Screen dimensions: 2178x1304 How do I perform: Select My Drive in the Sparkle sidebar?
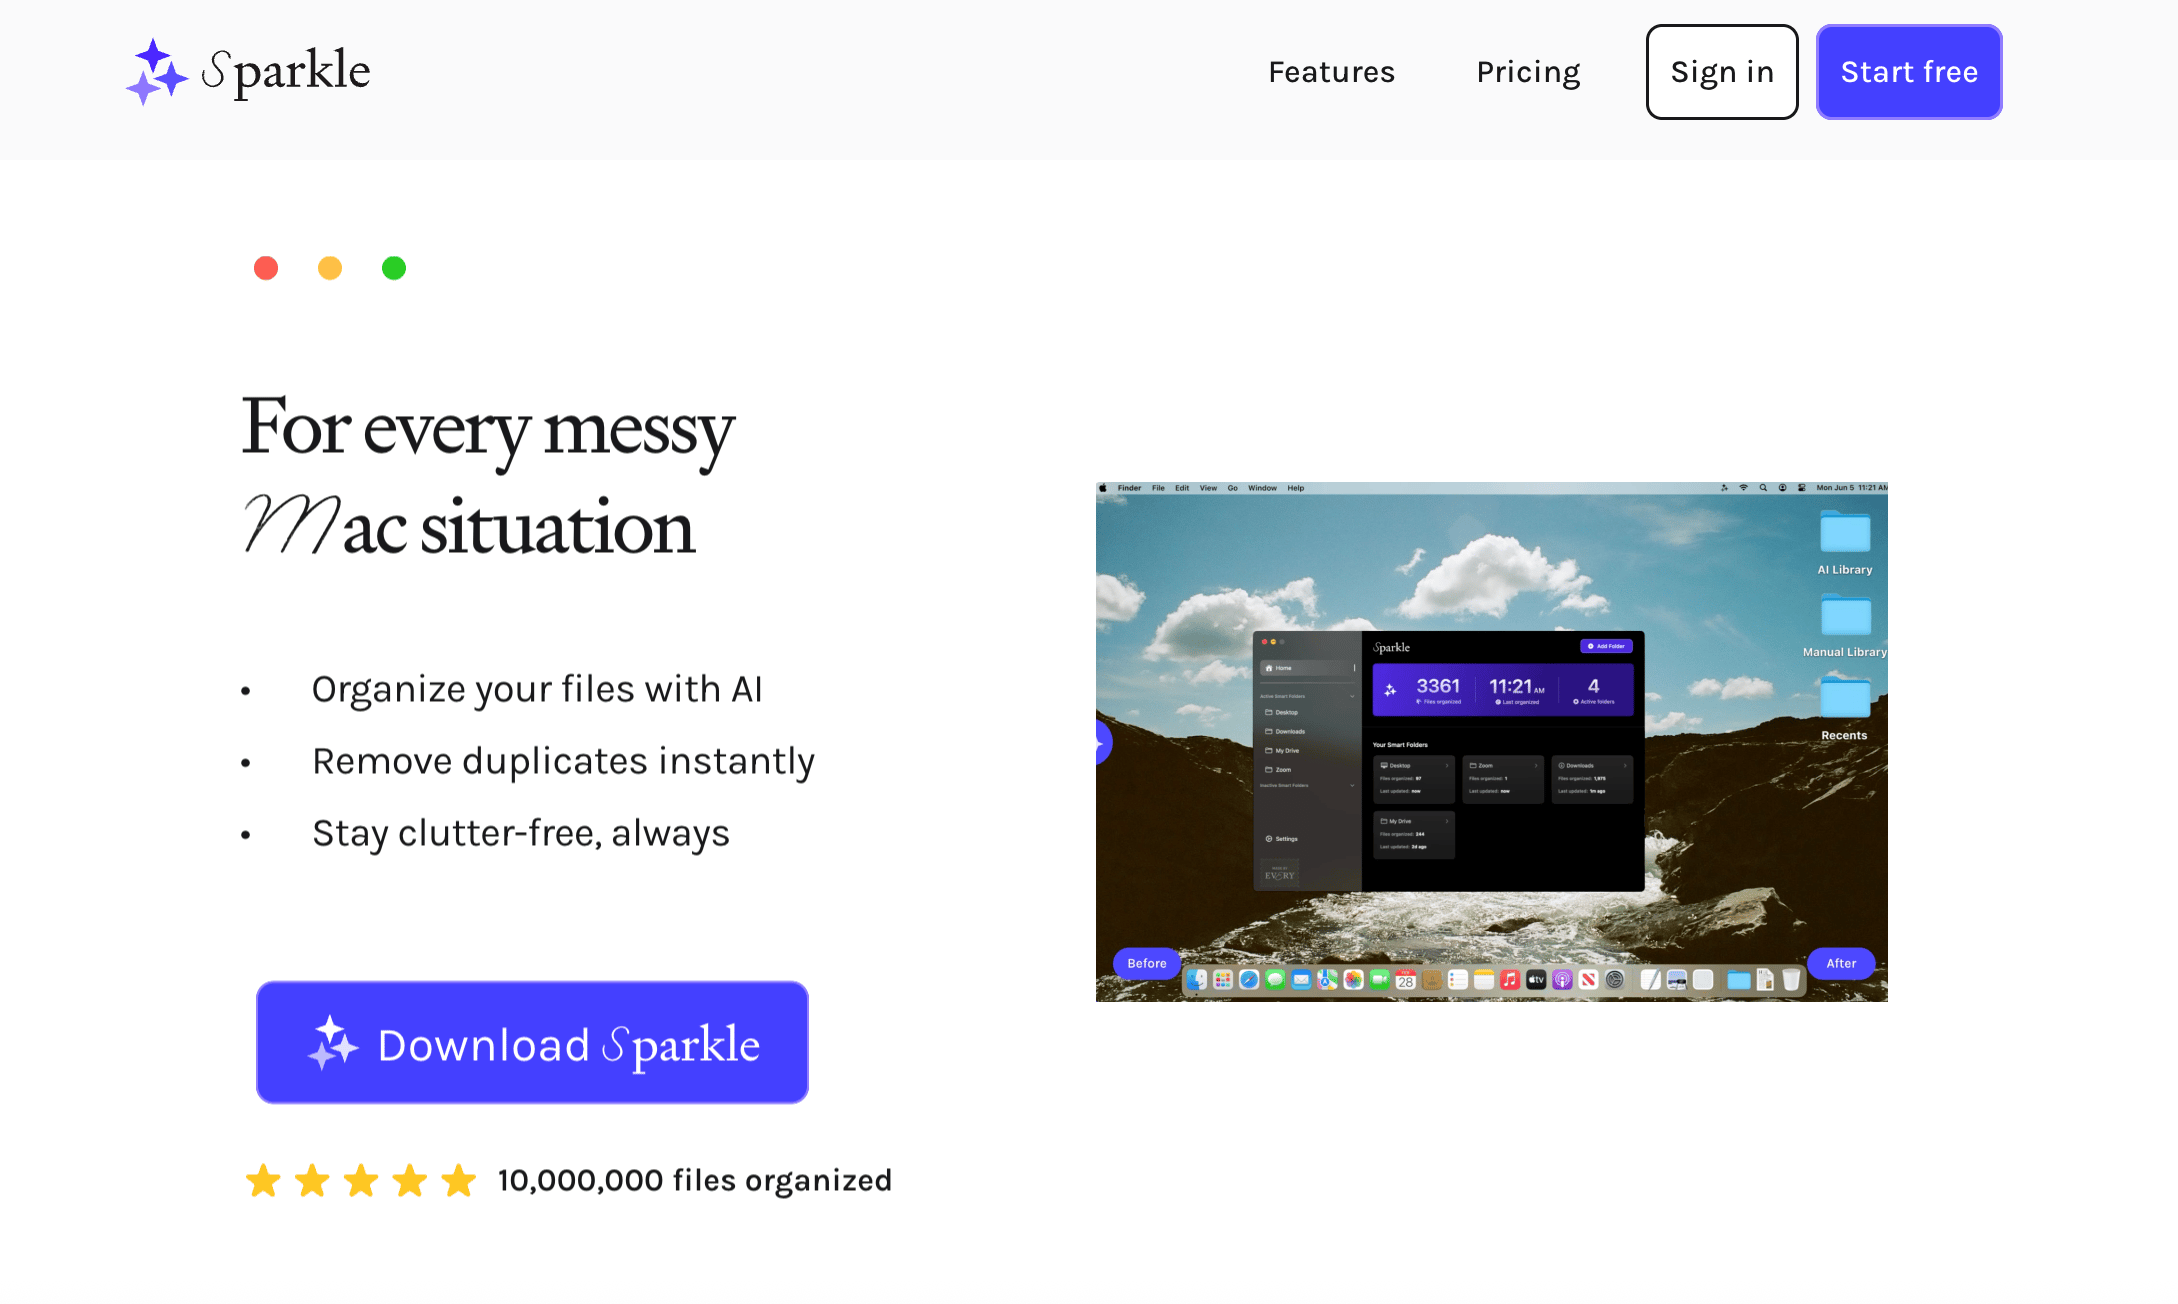point(1282,750)
